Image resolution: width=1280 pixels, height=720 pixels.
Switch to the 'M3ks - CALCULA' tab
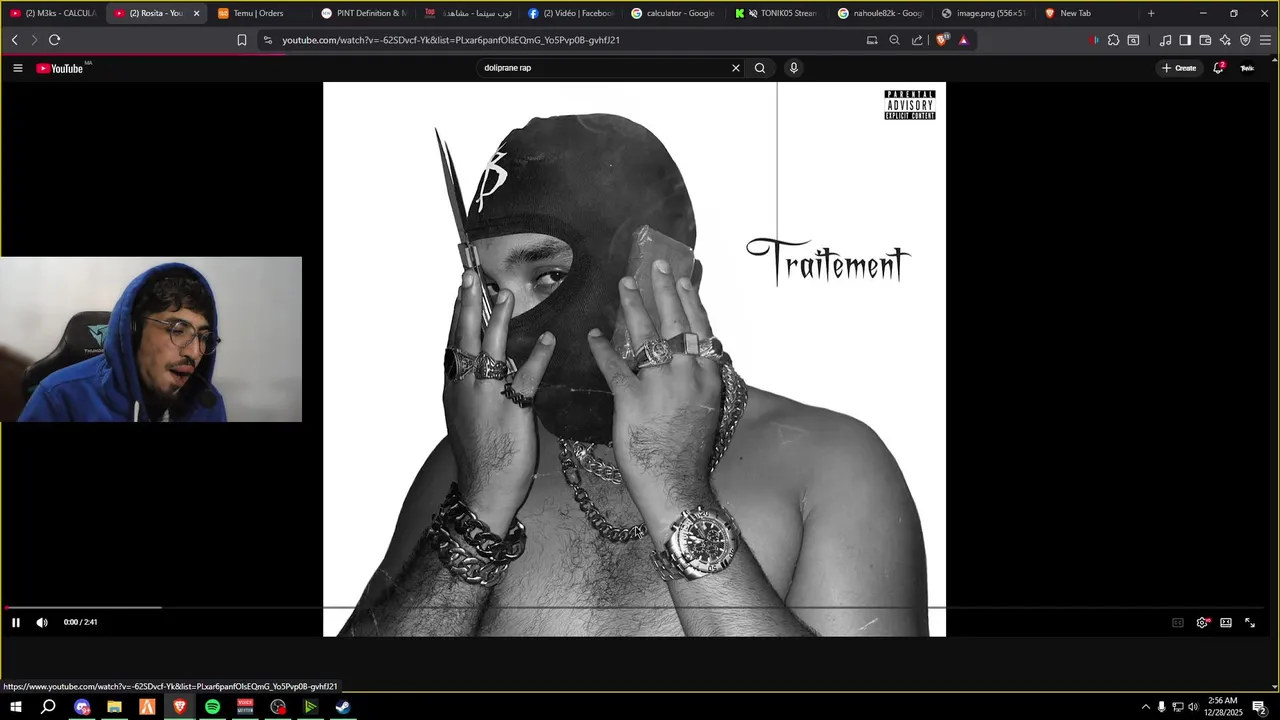pos(52,13)
